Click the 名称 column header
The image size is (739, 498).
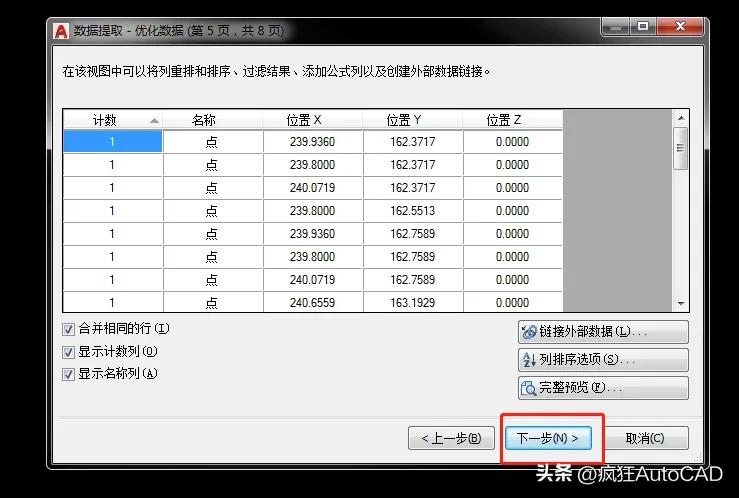tap(213, 120)
